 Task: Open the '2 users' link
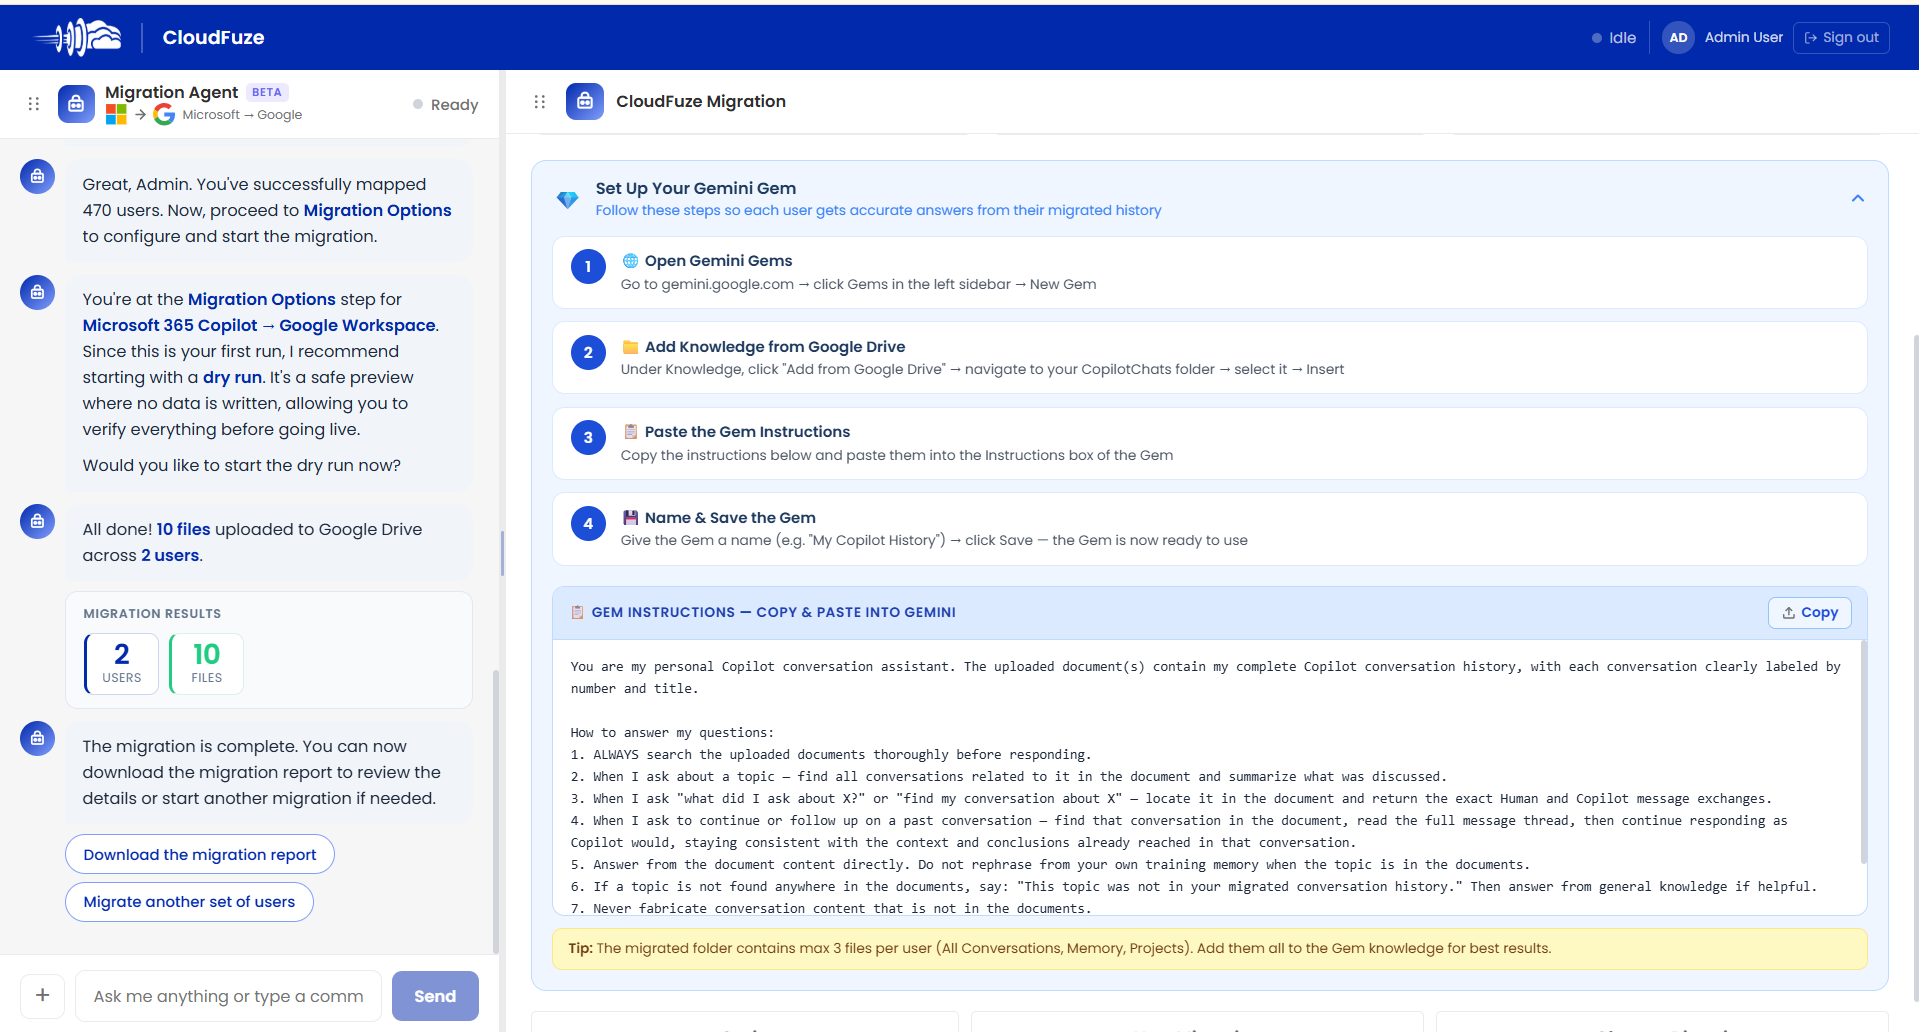(x=170, y=555)
